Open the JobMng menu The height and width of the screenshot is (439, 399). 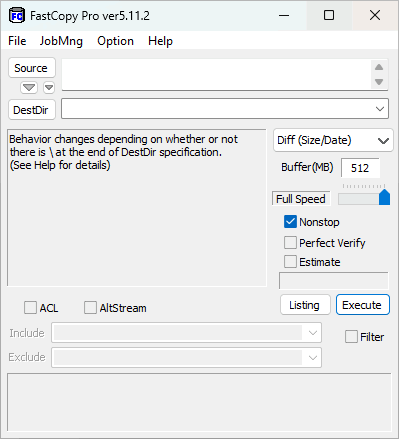[x=61, y=41]
